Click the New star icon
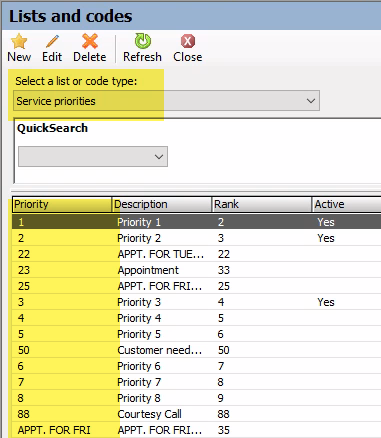This screenshot has height=438, width=381. click(19, 41)
